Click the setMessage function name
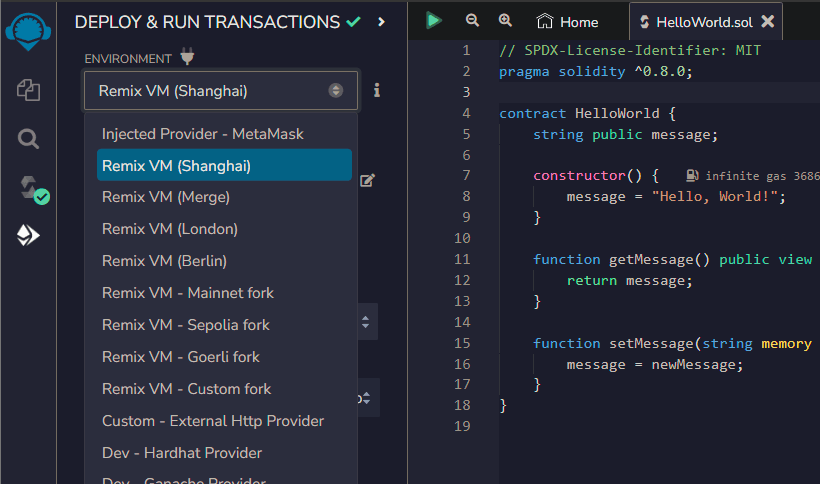Screen dimensions: 820x484 point(651,343)
